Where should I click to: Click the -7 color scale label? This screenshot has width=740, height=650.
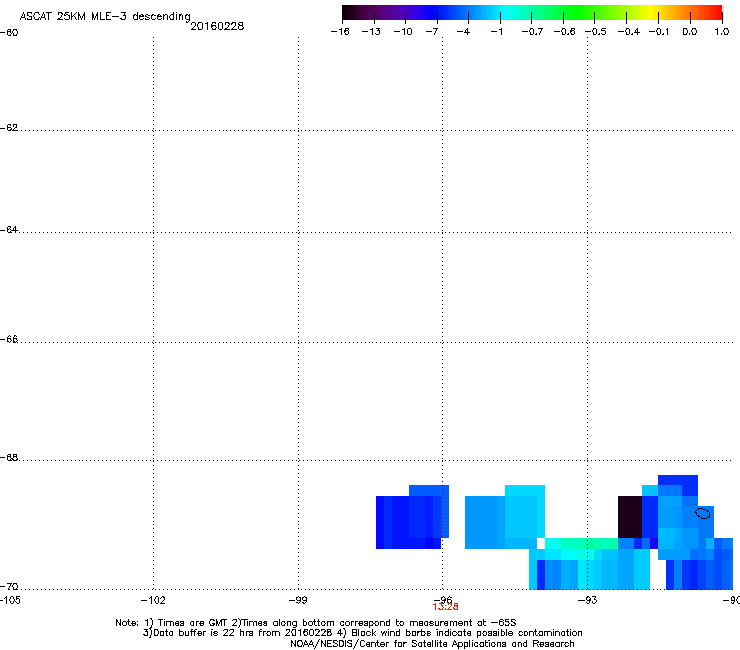(432, 32)
